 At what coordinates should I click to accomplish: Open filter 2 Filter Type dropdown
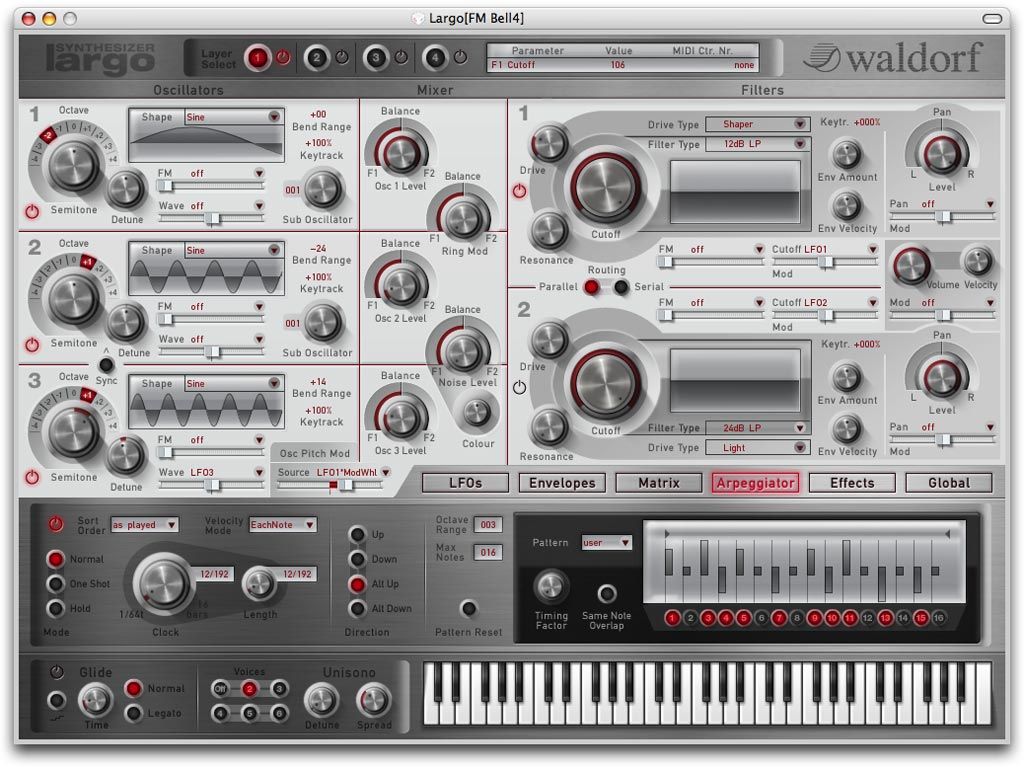point(758,428)
